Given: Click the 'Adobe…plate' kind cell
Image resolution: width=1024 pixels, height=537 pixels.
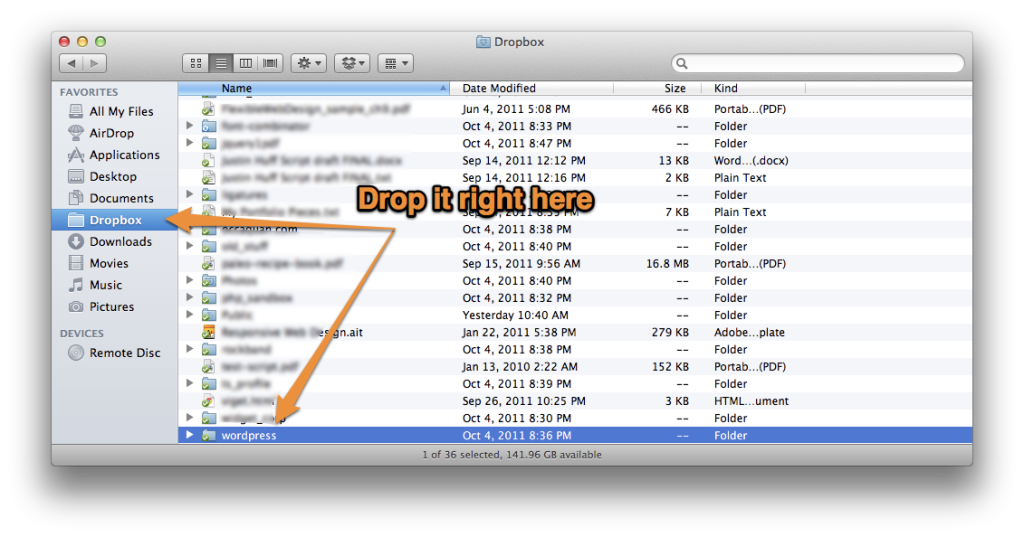Looking at the screenshot, I should pyautogui.click(x=749, y=333).
